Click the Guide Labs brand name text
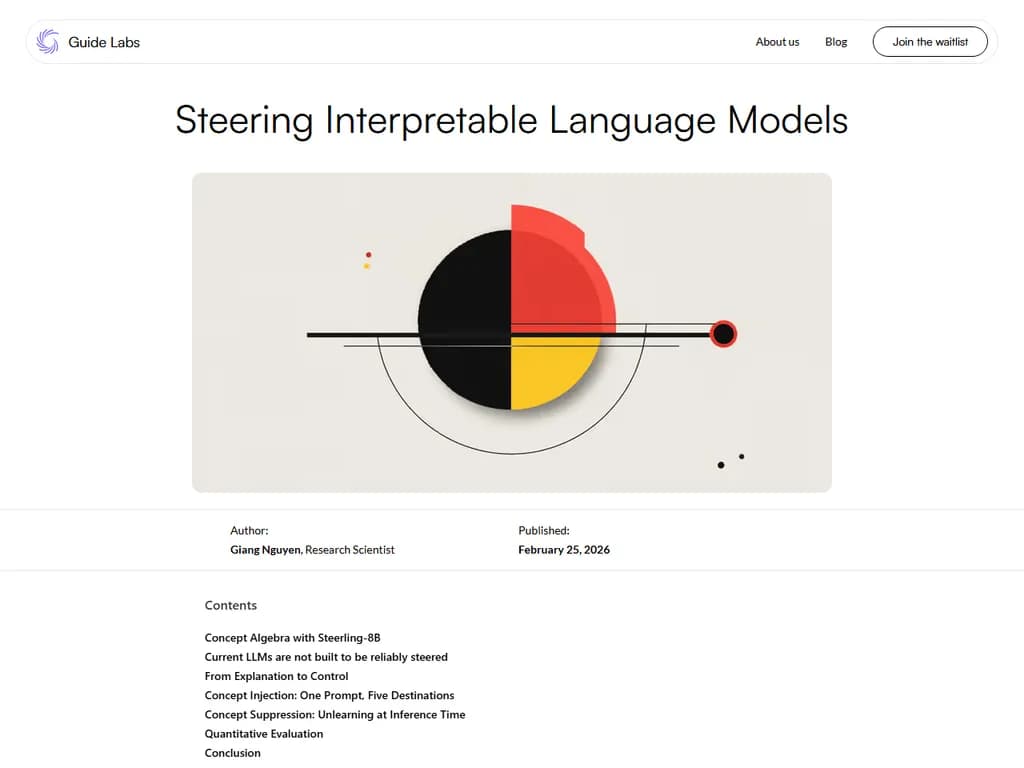The height and width of the screenshot is (768, 1024). pyautogui.click(x=104, y=42)
